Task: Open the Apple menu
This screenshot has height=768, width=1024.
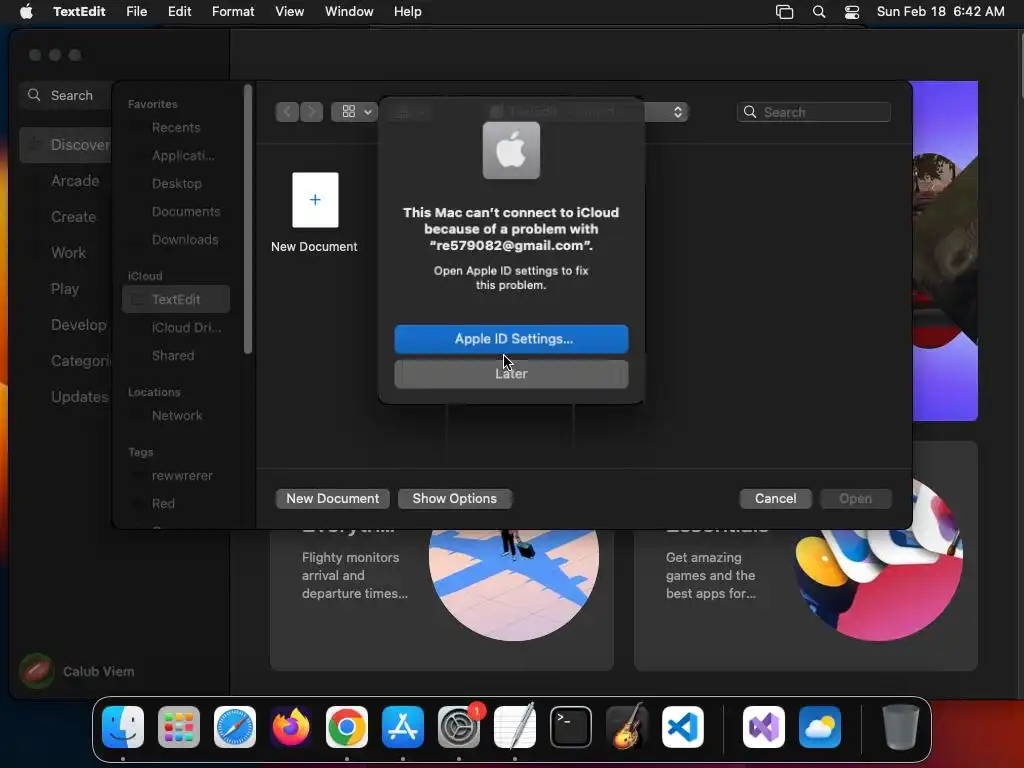Action: [26, 11]
